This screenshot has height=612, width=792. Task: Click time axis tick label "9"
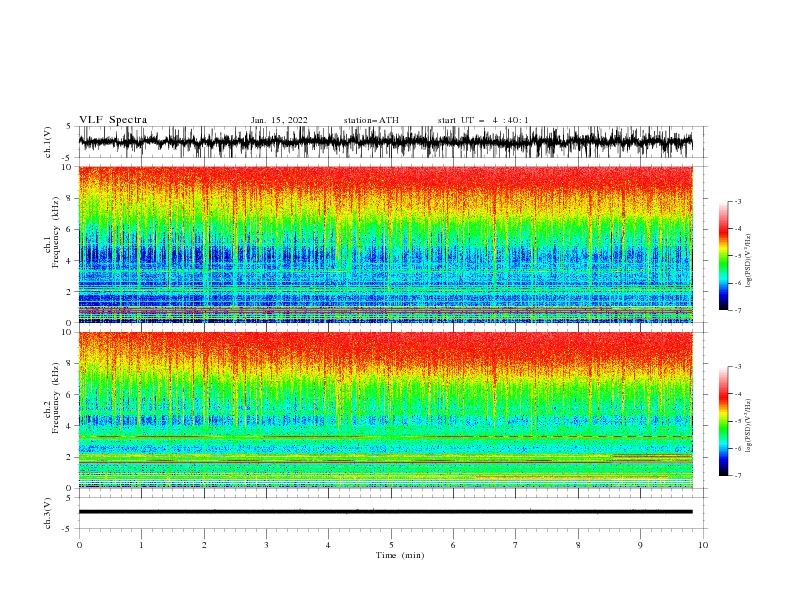pyautogui.click(x=640, y=545)
